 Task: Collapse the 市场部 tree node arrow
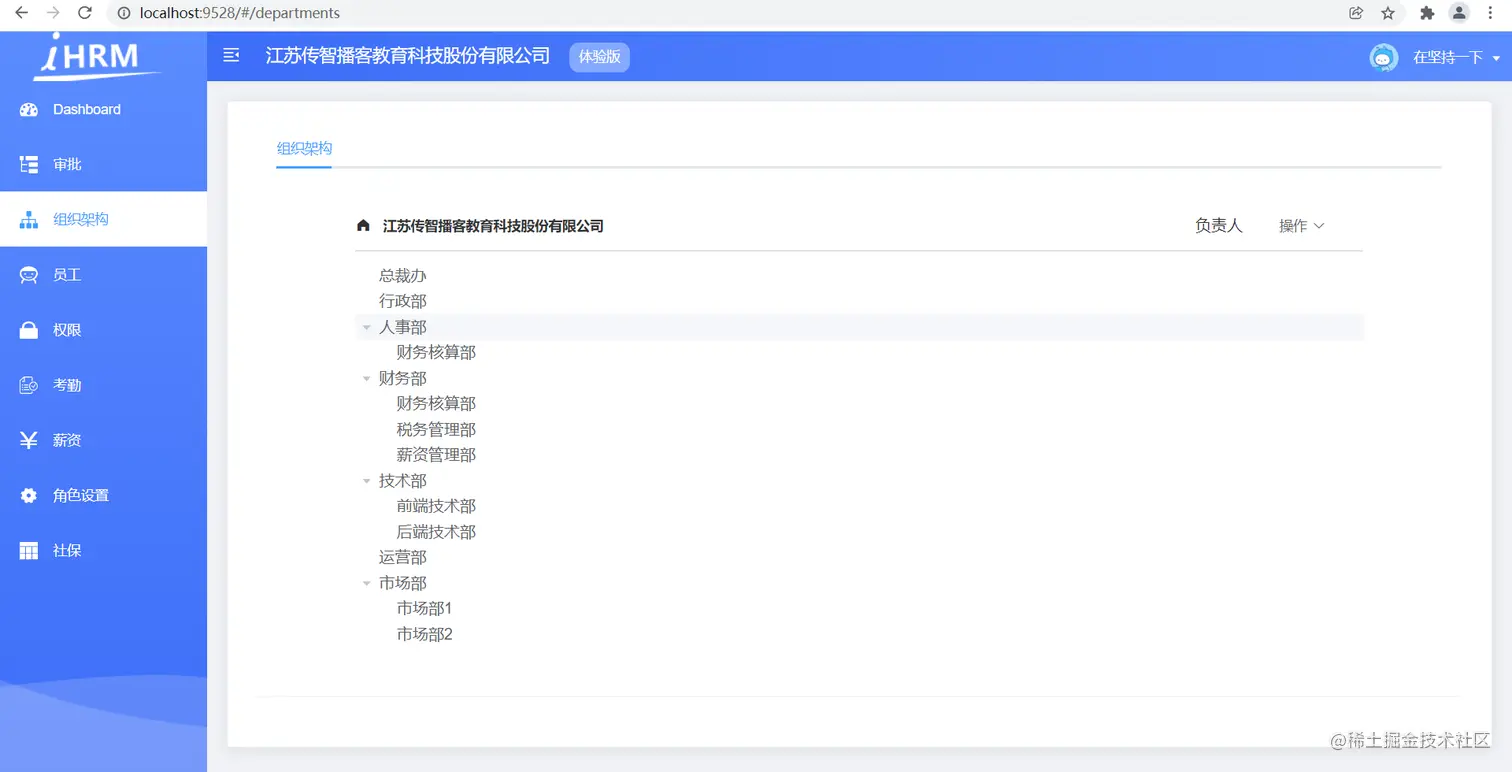pyautogui.click(x=367, y=584)
